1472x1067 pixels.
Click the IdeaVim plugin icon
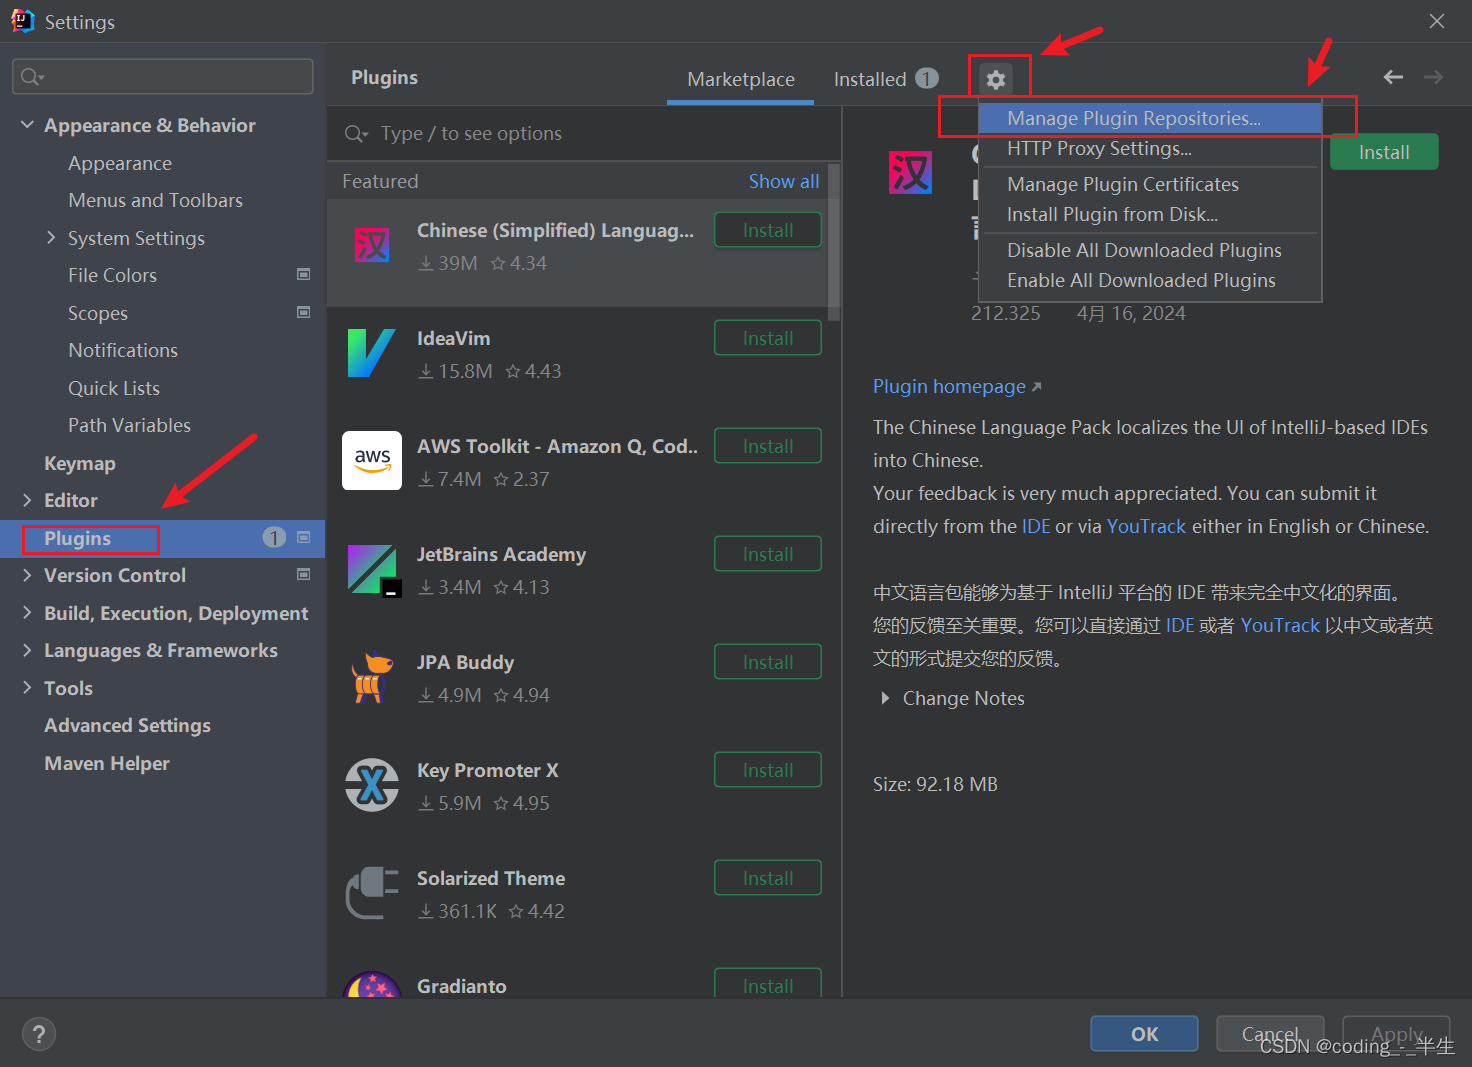click(371, 353)
